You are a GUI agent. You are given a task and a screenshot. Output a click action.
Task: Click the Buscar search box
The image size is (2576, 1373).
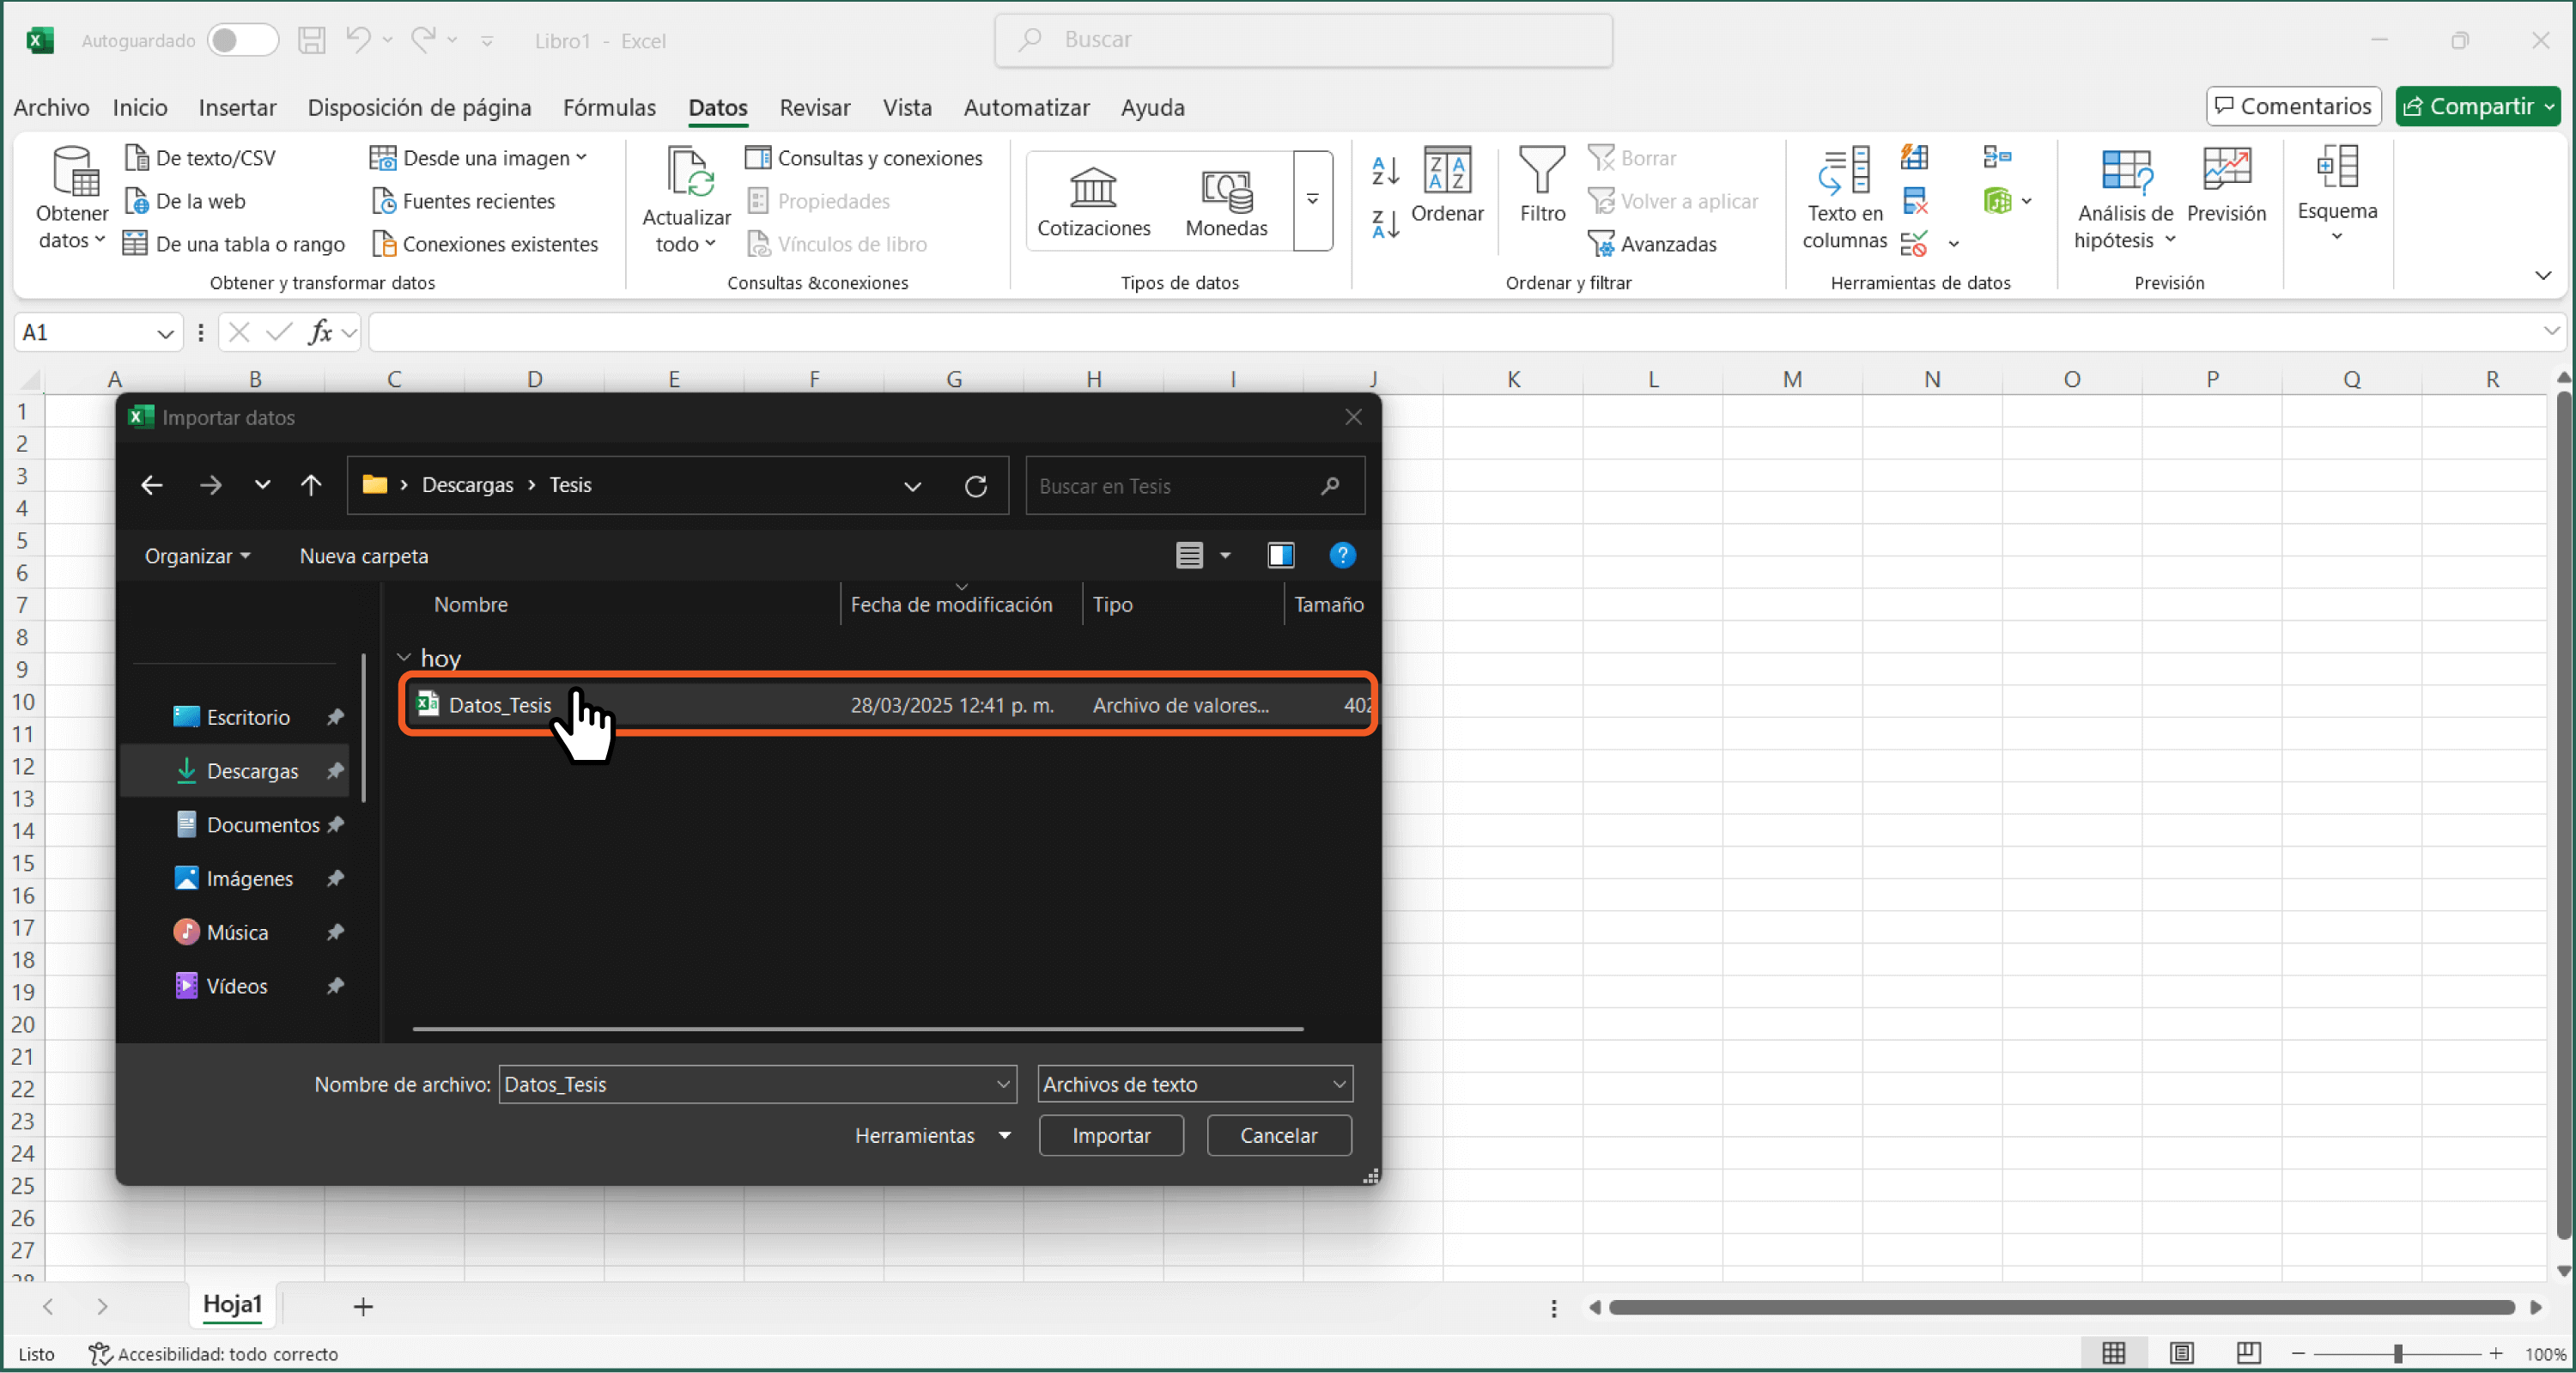(x=1303, y=40)
